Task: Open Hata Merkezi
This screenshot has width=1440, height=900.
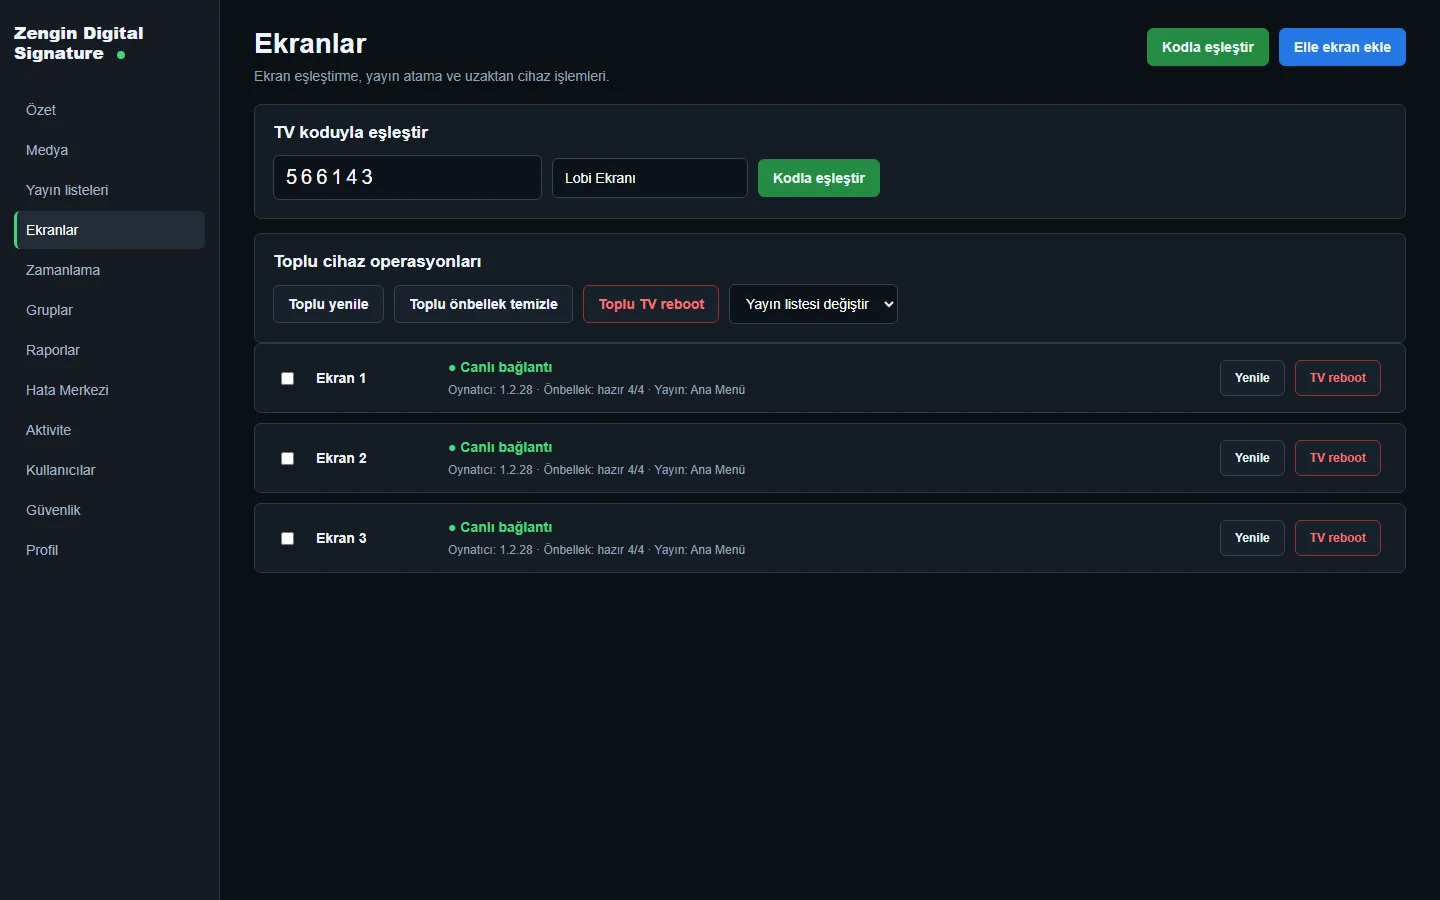Action: click(x=109, y=390)
